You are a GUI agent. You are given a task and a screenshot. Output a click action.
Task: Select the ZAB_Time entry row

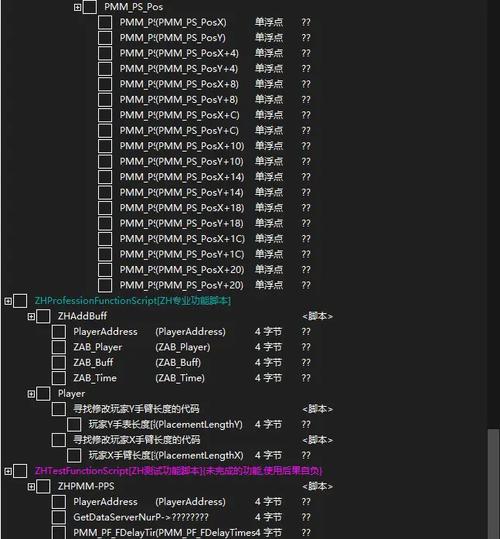[191, 378]
